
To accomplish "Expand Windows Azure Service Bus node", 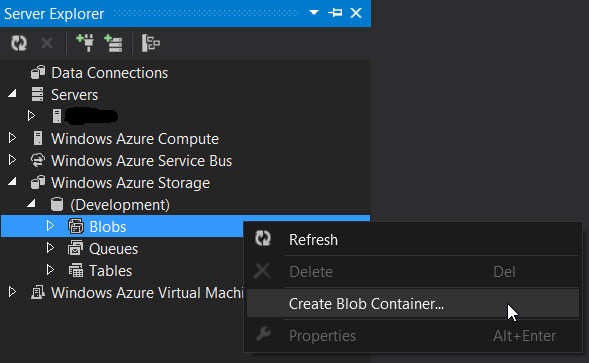I will pos(12,160).
